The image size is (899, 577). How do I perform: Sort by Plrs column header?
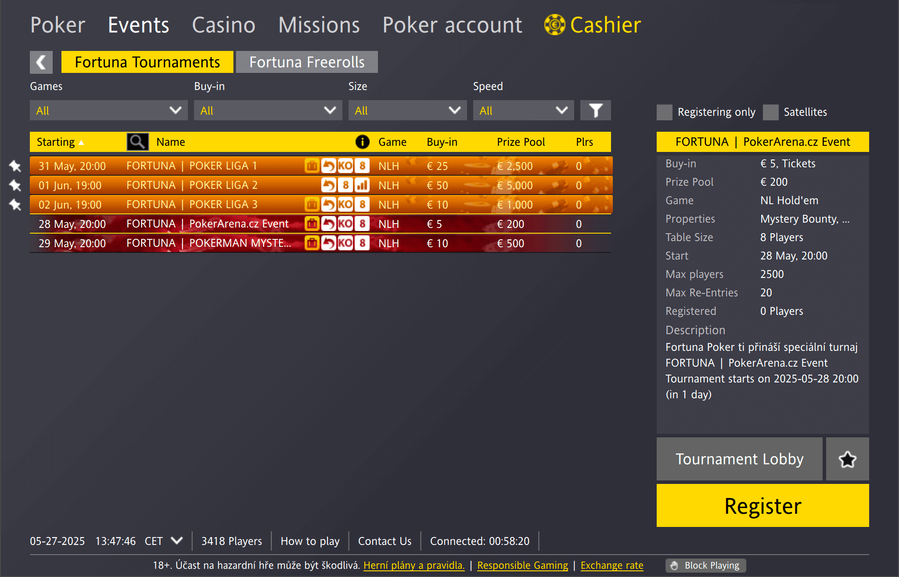(584, 142)
